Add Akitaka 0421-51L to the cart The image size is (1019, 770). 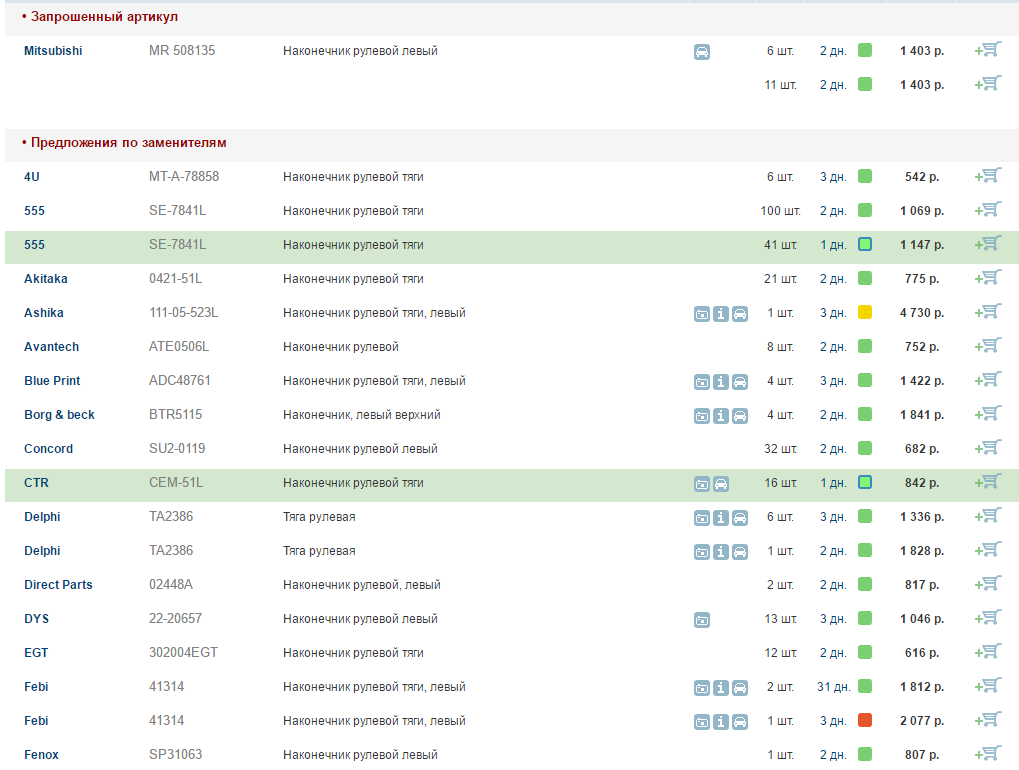click(x=988, y=278)
